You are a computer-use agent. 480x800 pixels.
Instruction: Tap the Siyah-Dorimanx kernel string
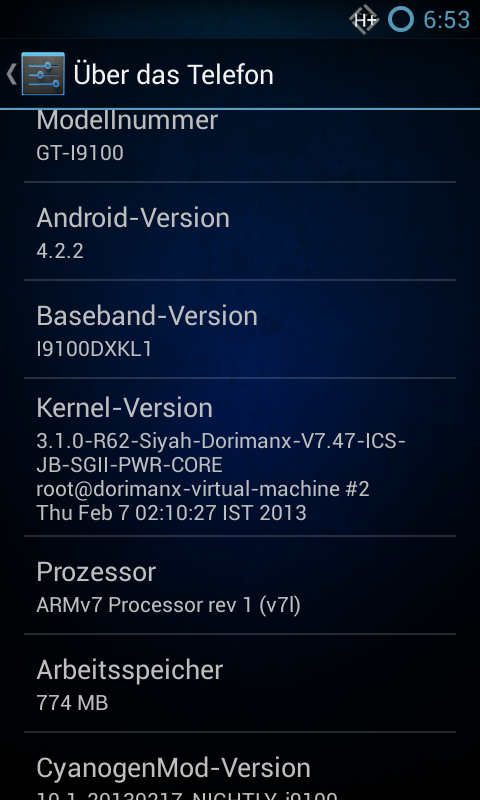point(221,453)
